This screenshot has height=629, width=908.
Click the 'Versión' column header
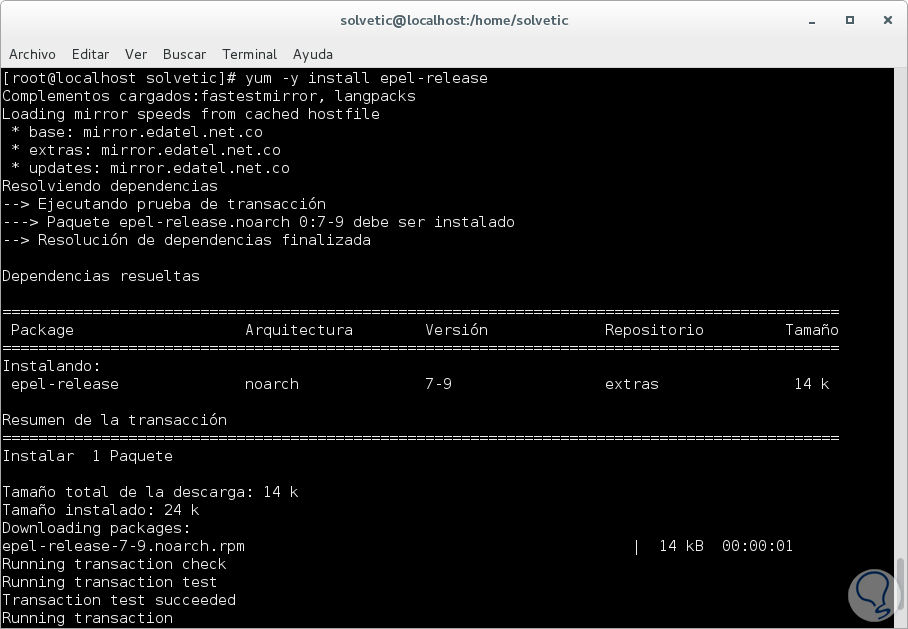tap(456, 330)
